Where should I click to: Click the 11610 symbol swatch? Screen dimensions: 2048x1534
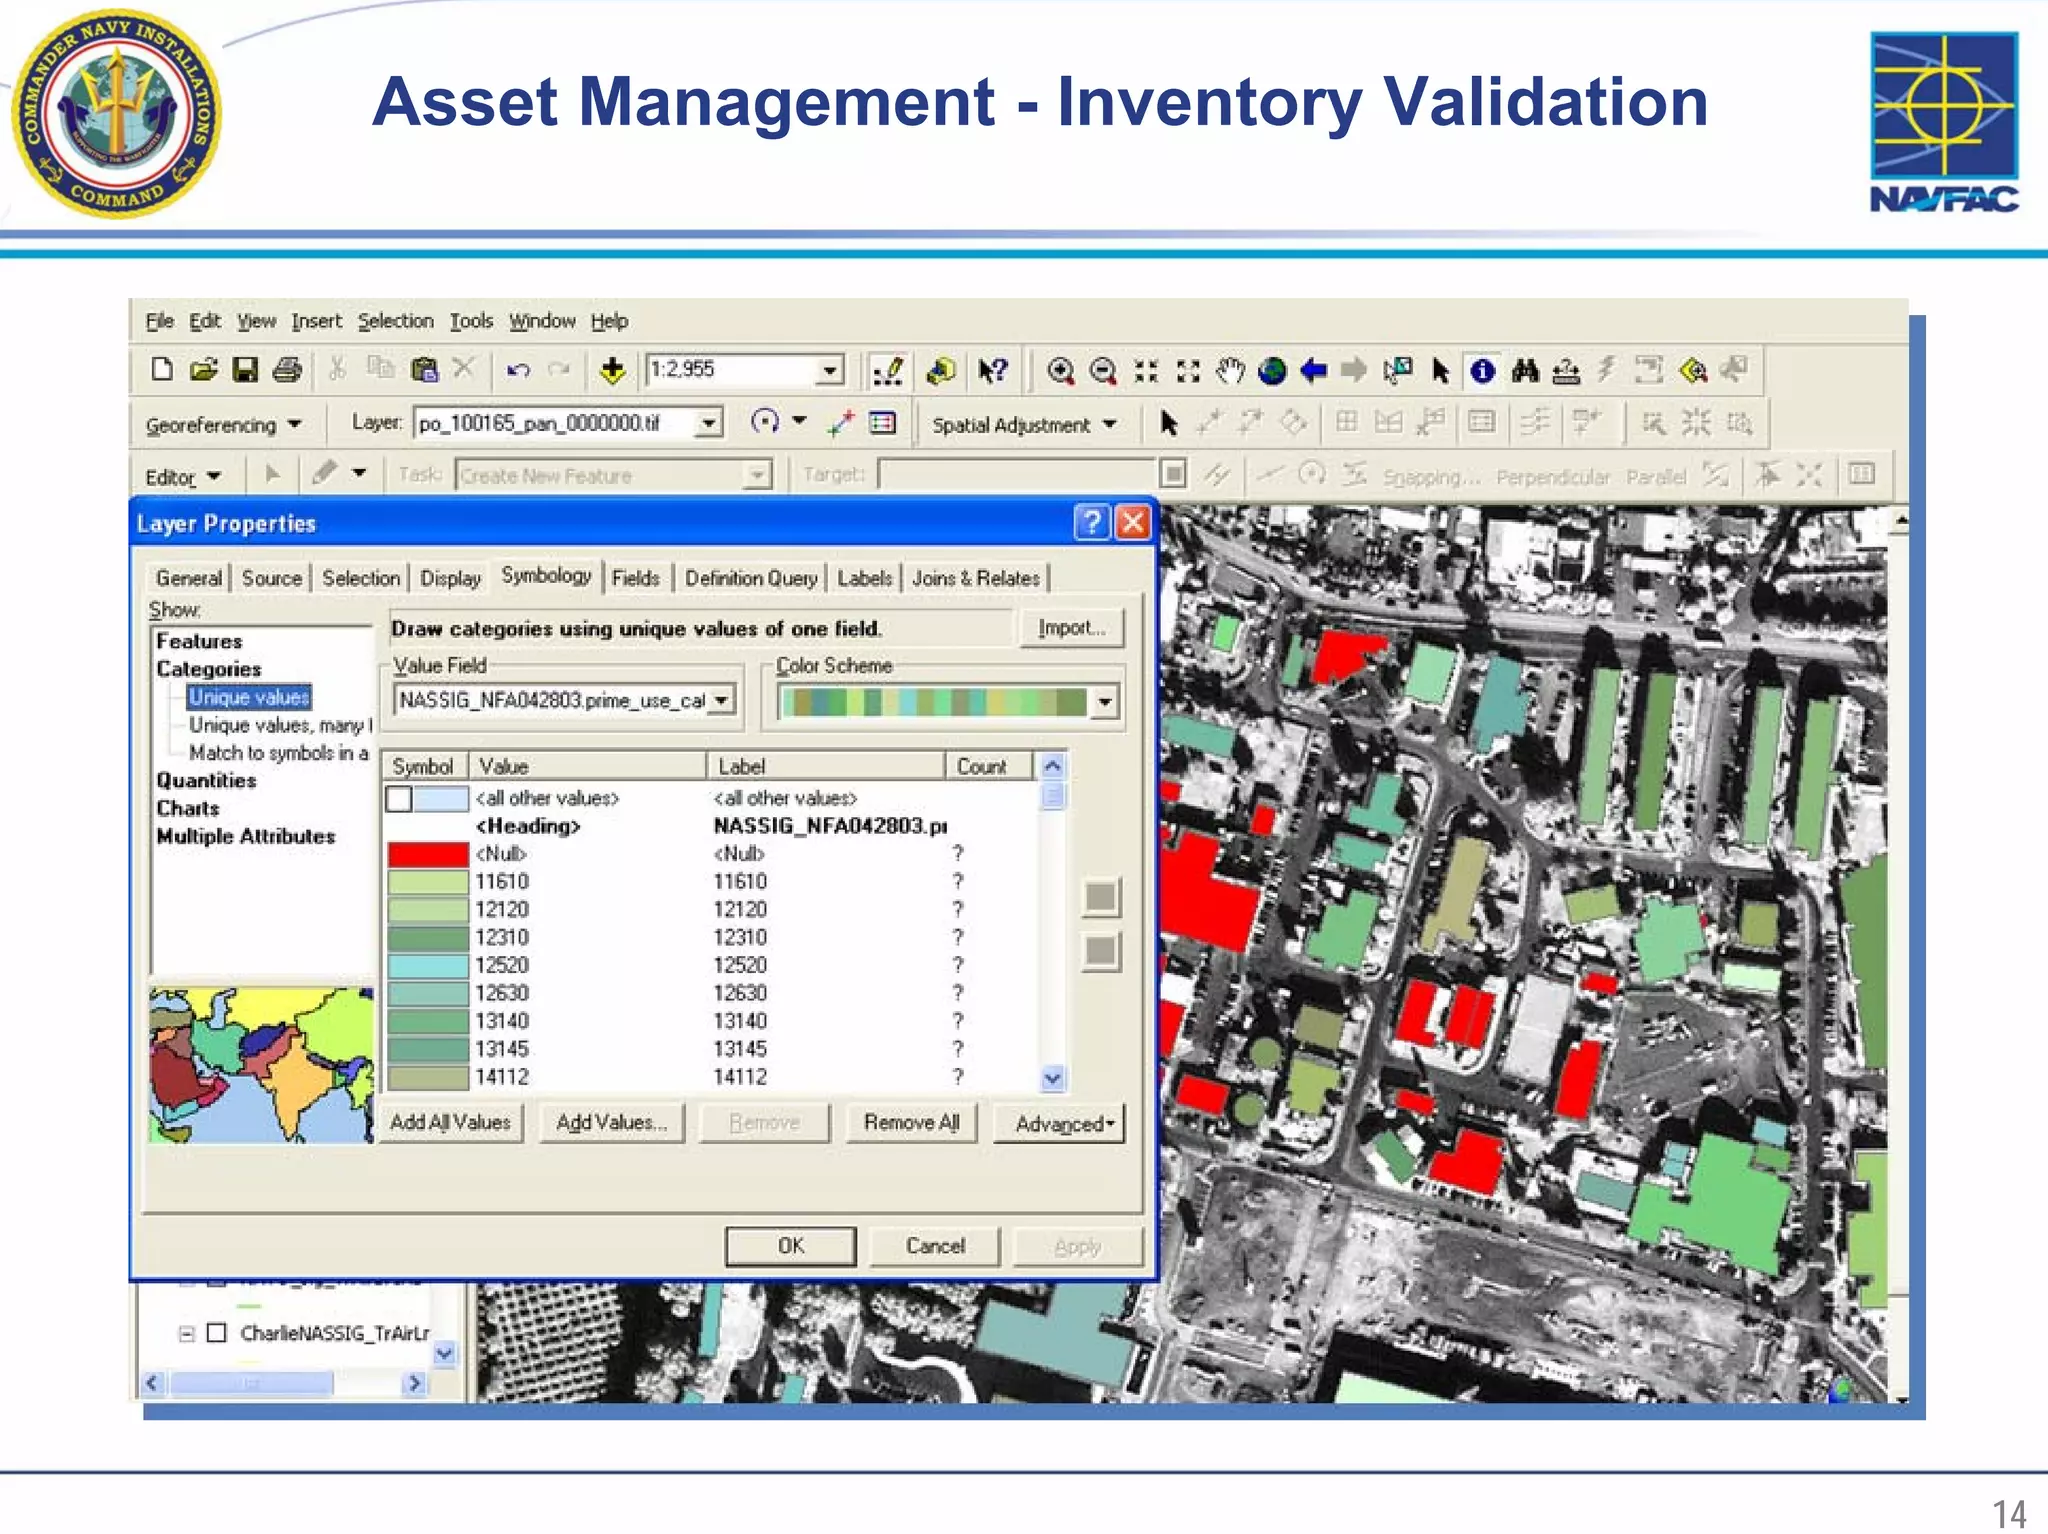[428, 882]
